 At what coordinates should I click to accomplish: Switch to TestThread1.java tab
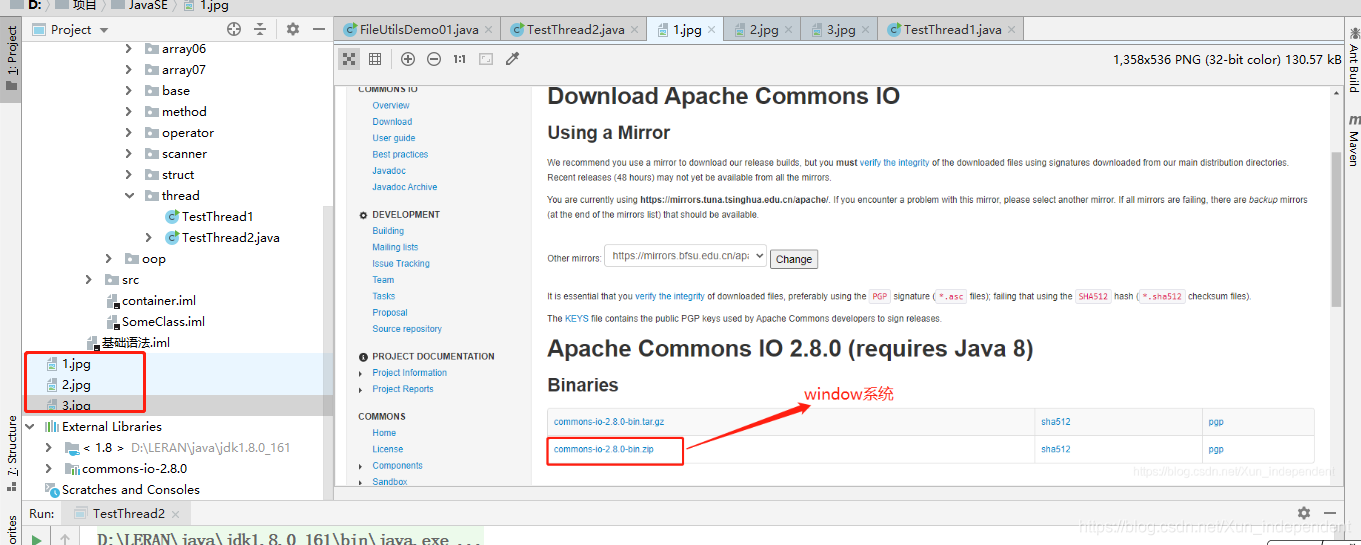[x=952, y=29]
